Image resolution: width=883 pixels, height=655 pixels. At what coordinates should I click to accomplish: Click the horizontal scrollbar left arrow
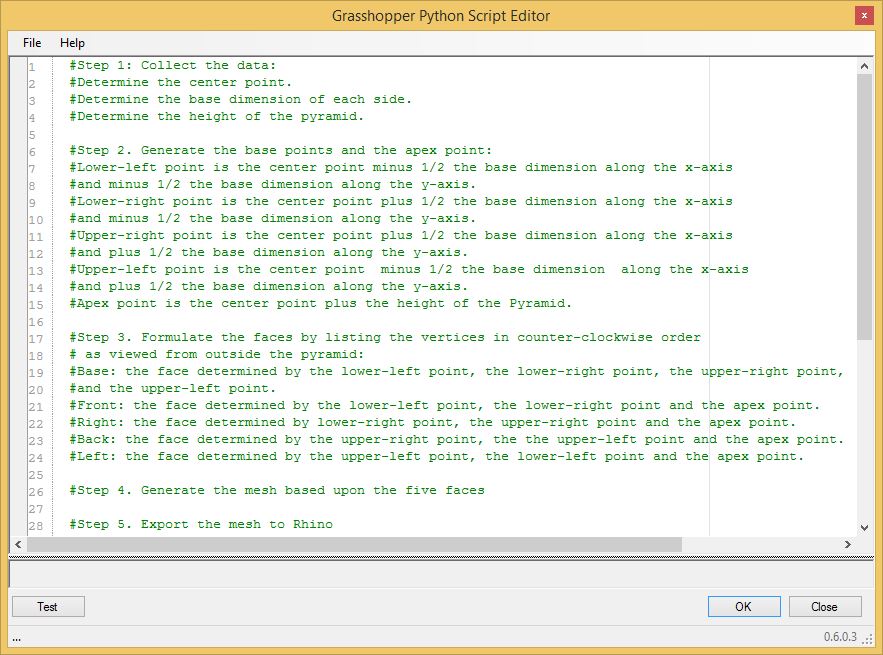(x=18, y=544)
